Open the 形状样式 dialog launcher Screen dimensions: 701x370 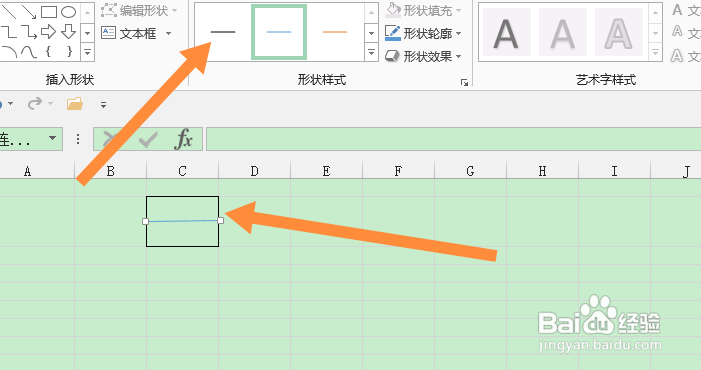[465, 82]
